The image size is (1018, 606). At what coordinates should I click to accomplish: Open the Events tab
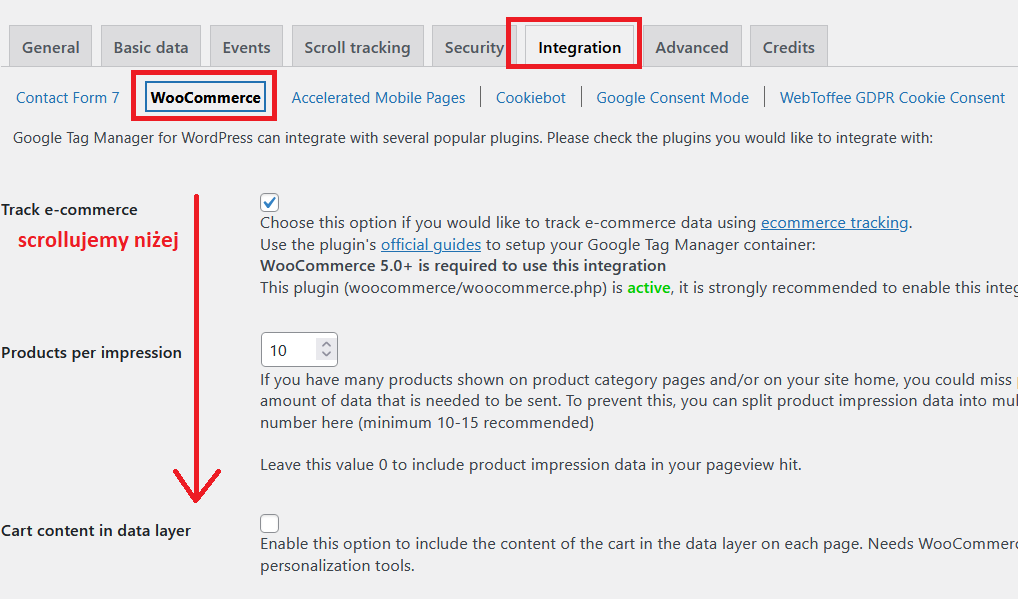(246, 47)
